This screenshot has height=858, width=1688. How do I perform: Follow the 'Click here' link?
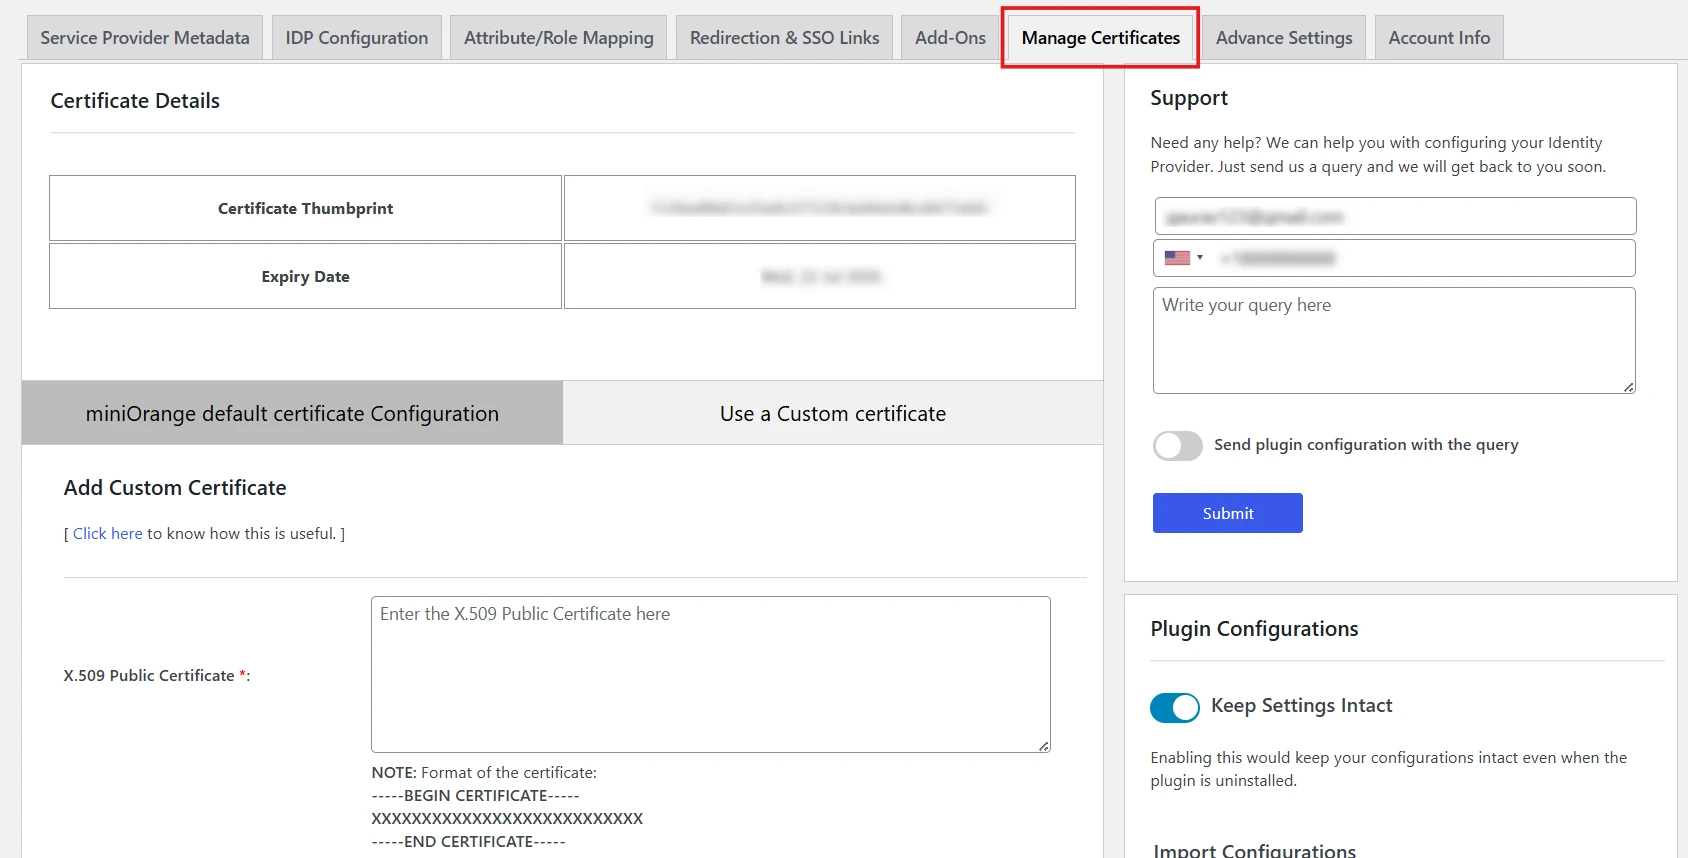point(108,534)
